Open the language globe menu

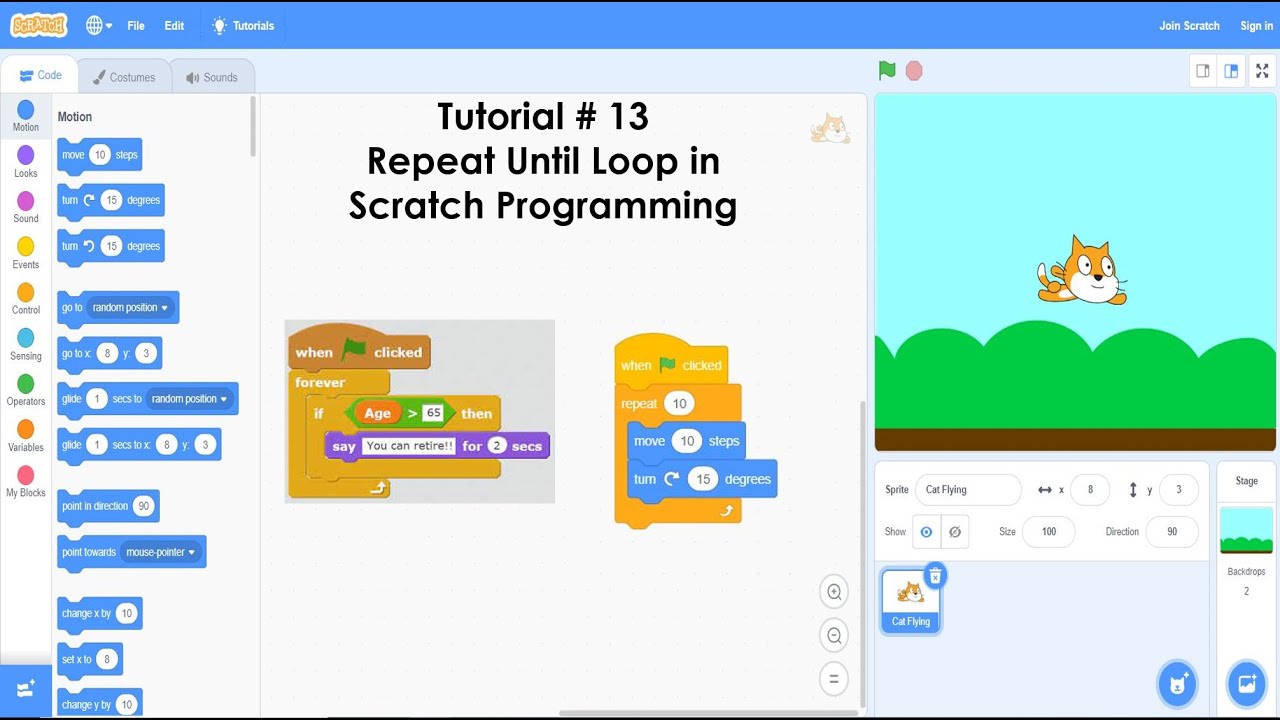(99, 26)
